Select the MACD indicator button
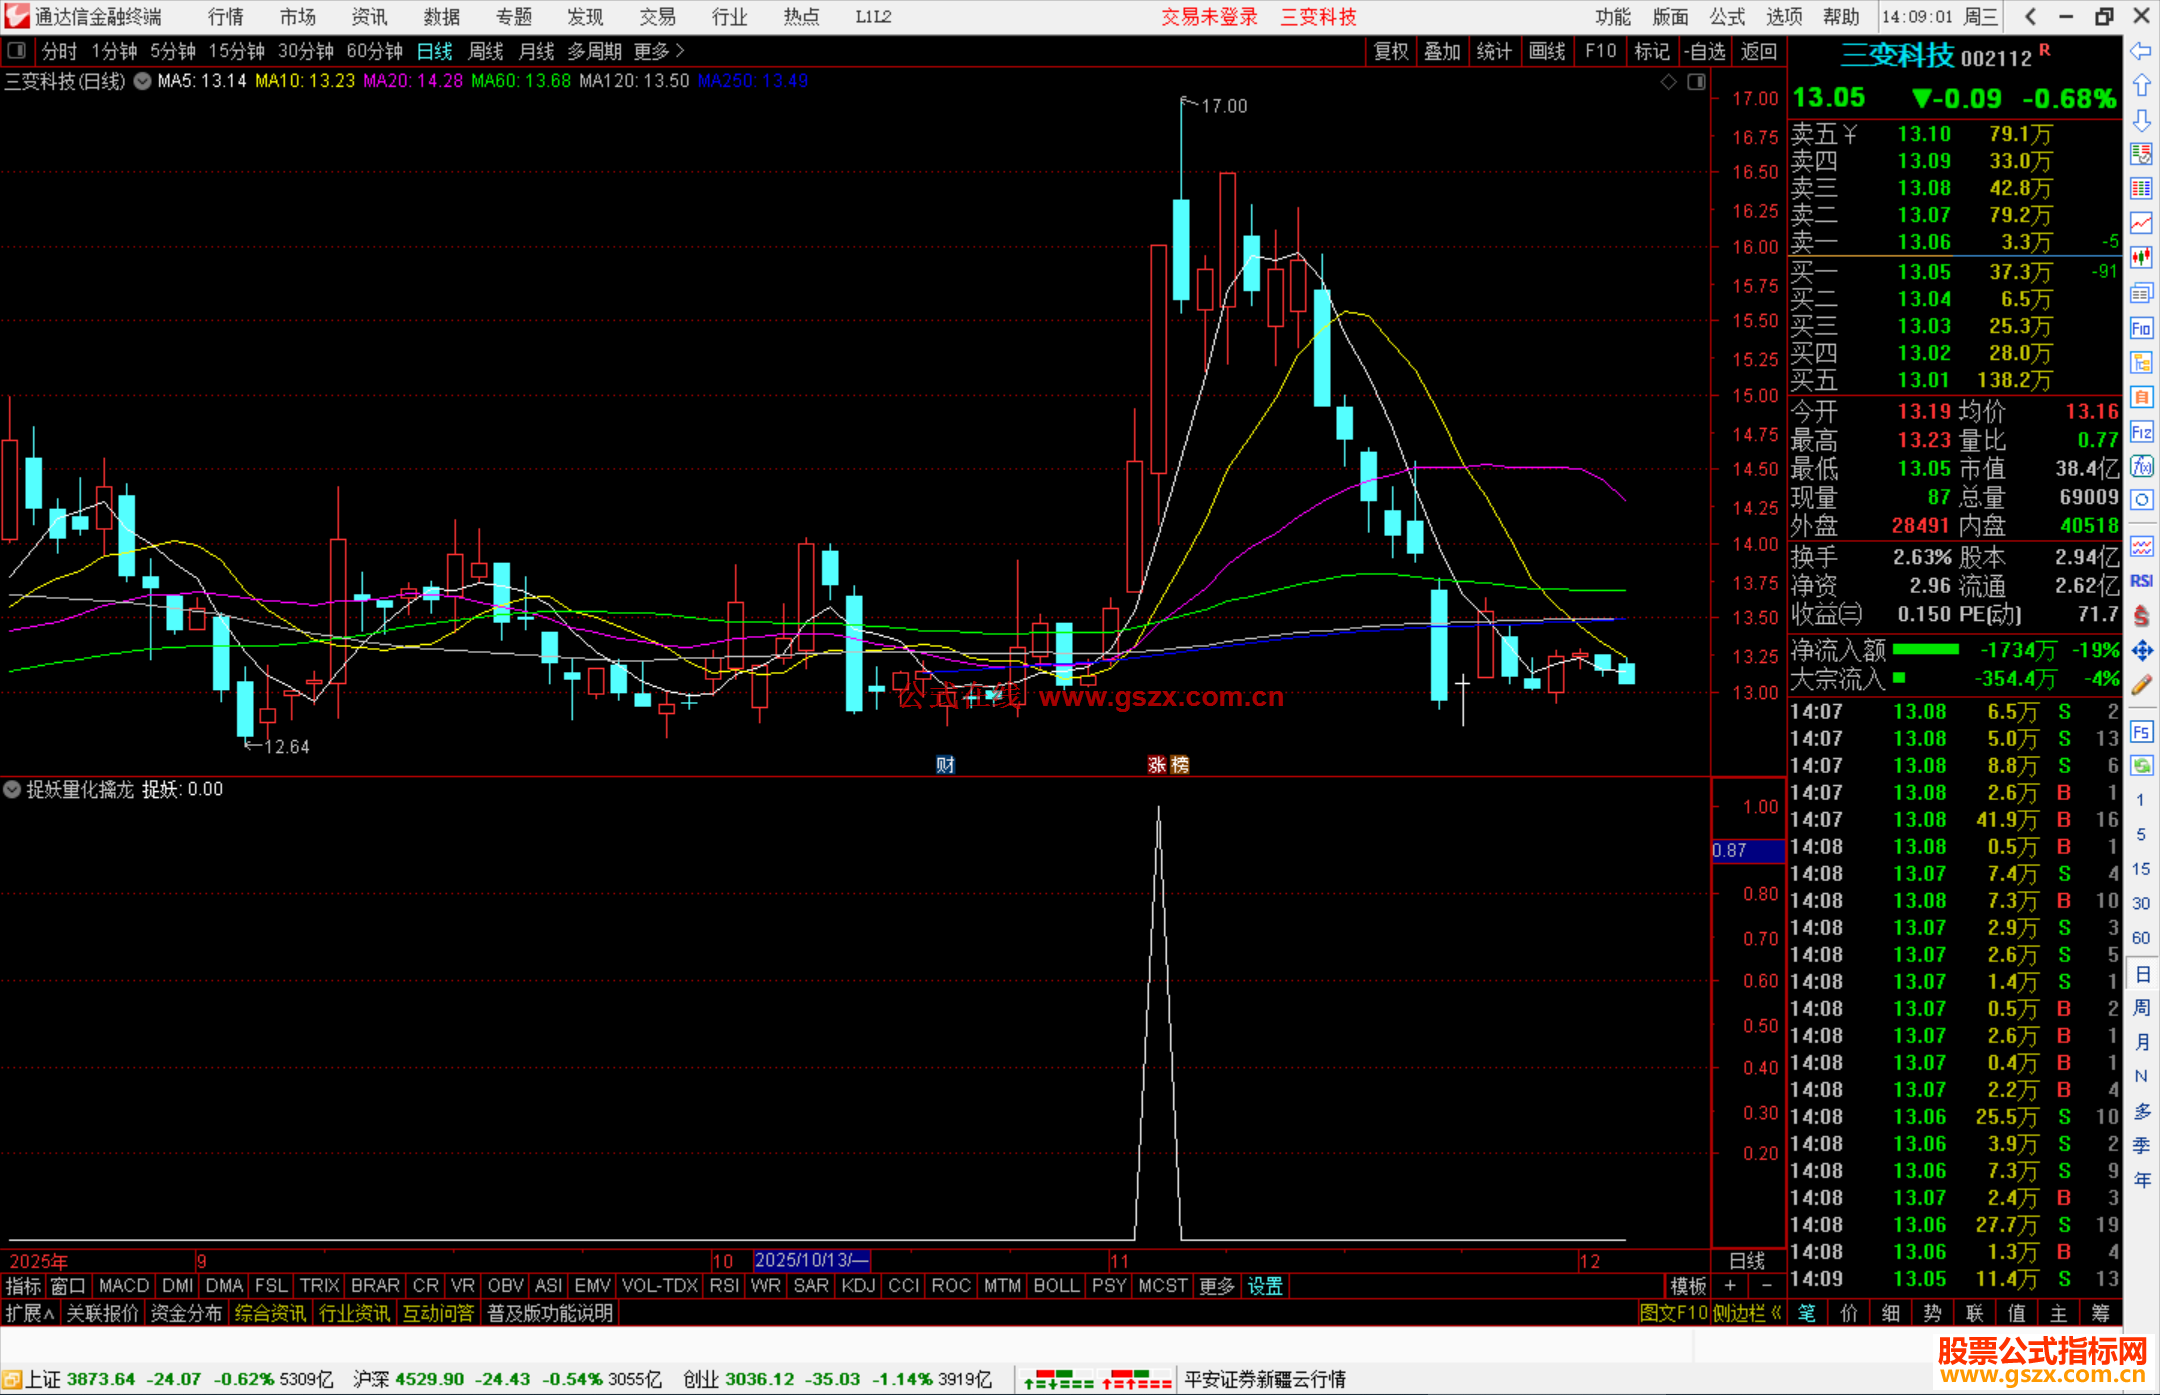The image size is (2160, 1395). click(123, 1286)
